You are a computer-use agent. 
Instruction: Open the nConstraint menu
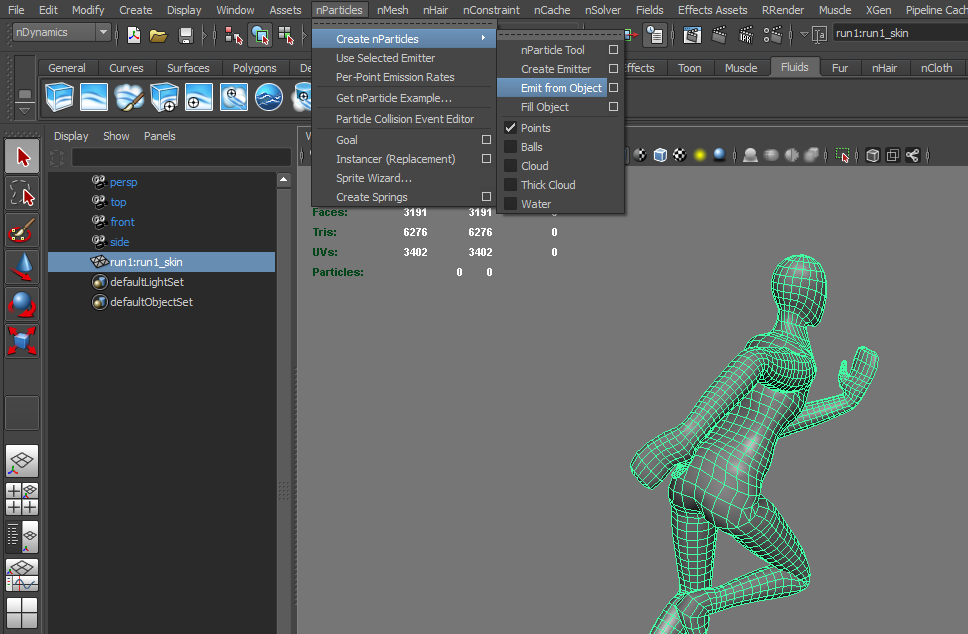491,10
